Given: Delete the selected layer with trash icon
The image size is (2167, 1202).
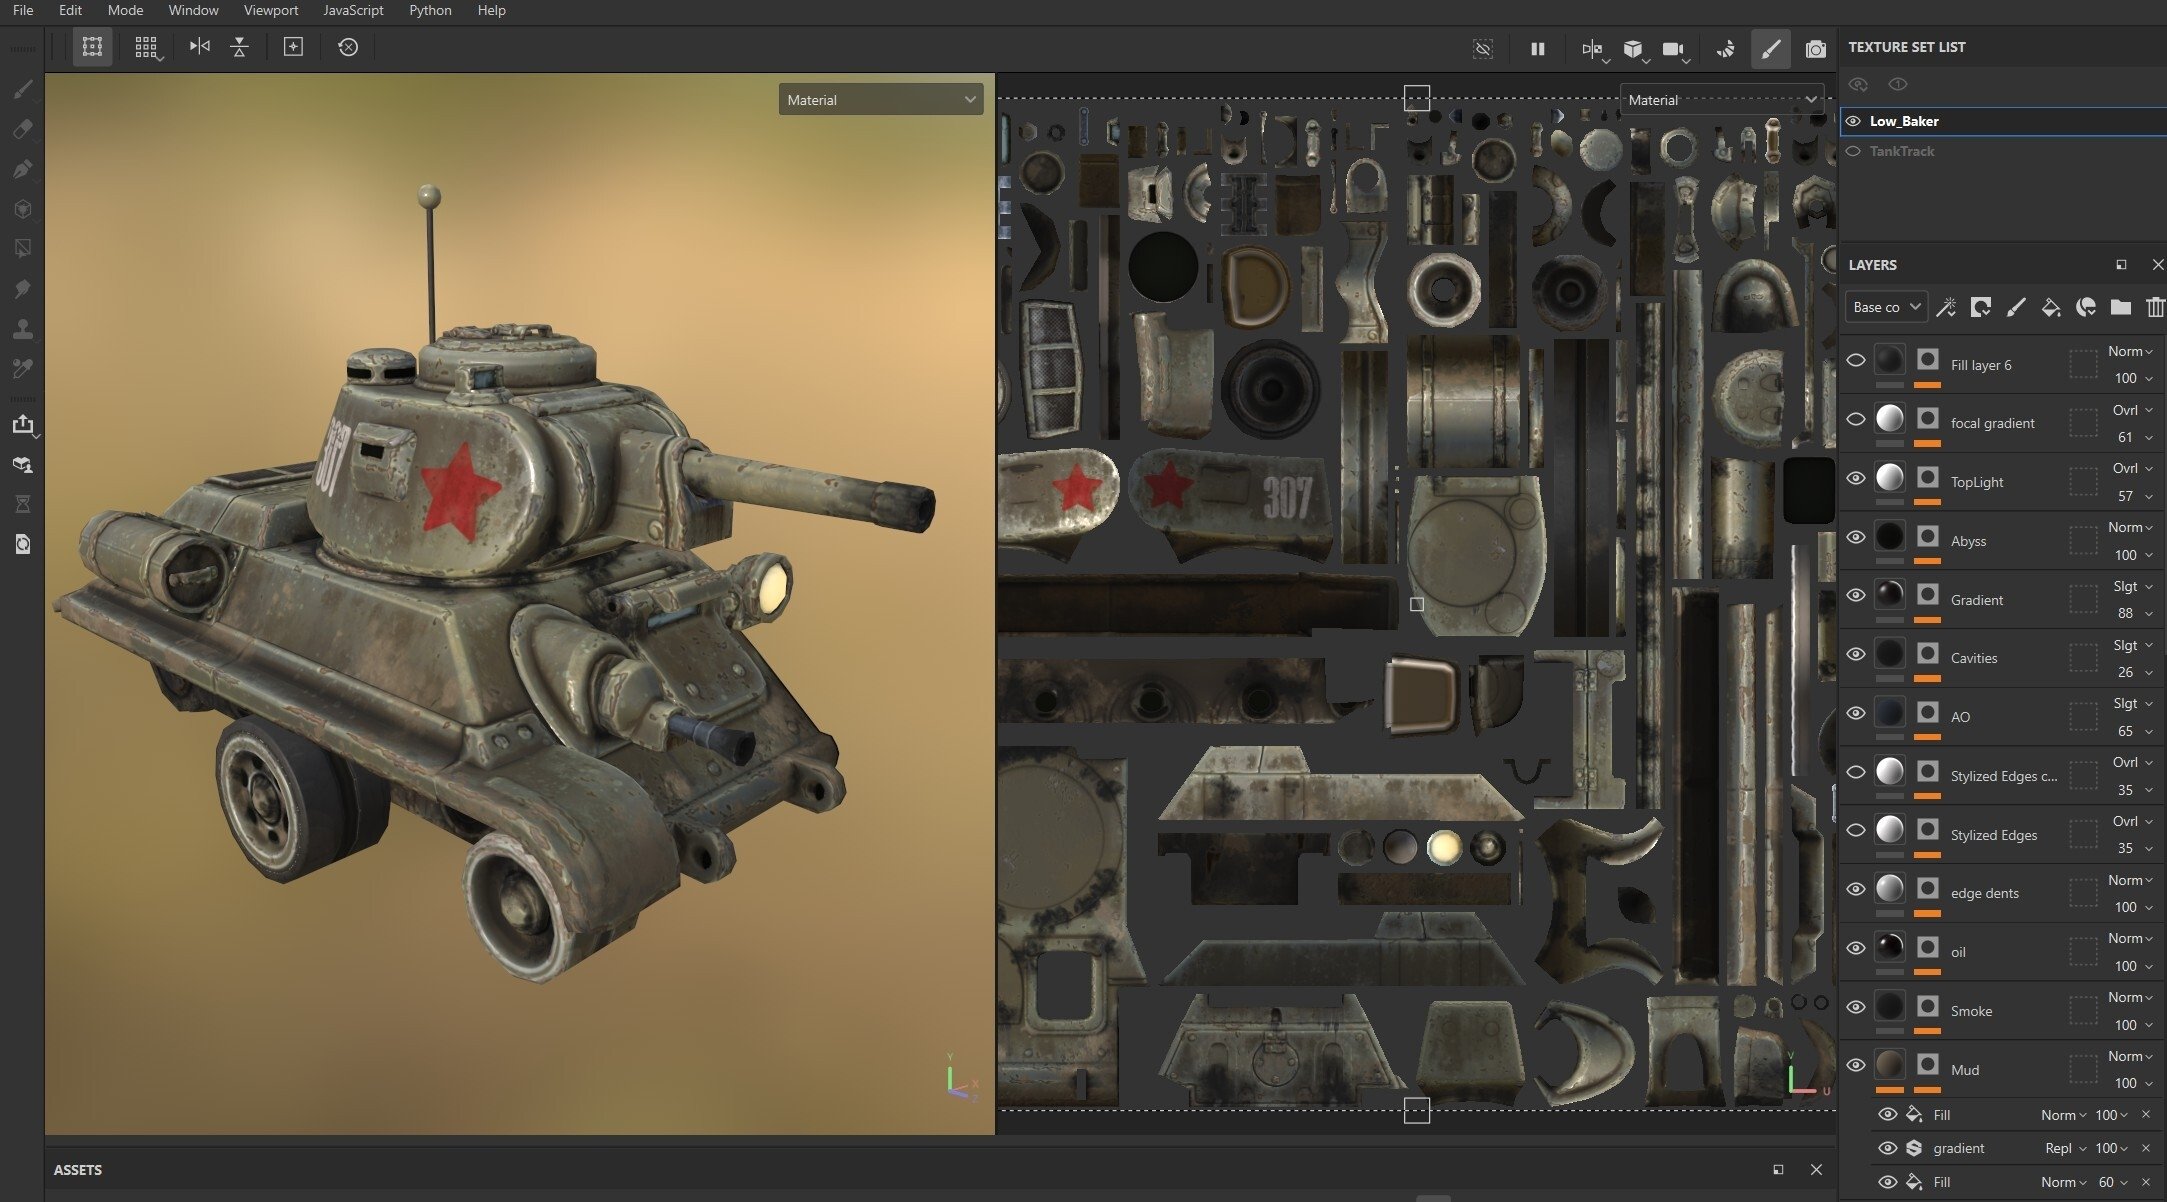Looking at the screenshot, I should click(x=2154, y=307).
